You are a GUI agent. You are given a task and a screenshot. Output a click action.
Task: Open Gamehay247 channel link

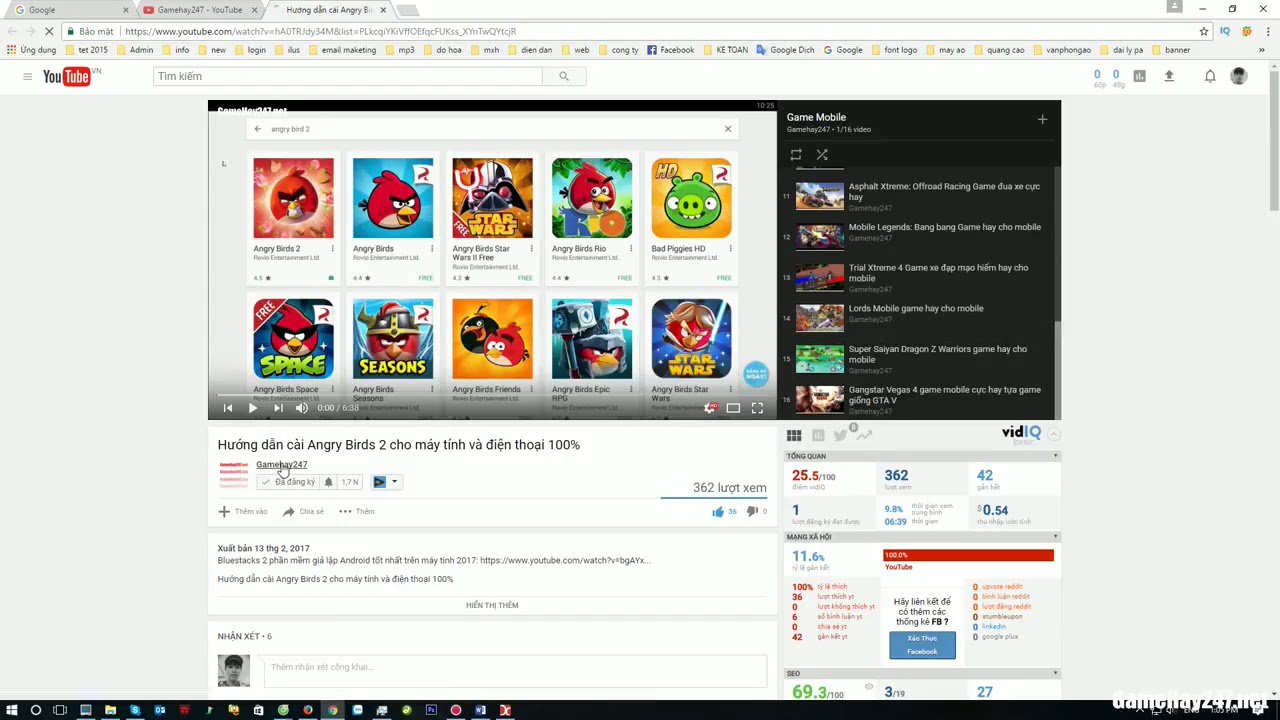[x=281, y=464]
